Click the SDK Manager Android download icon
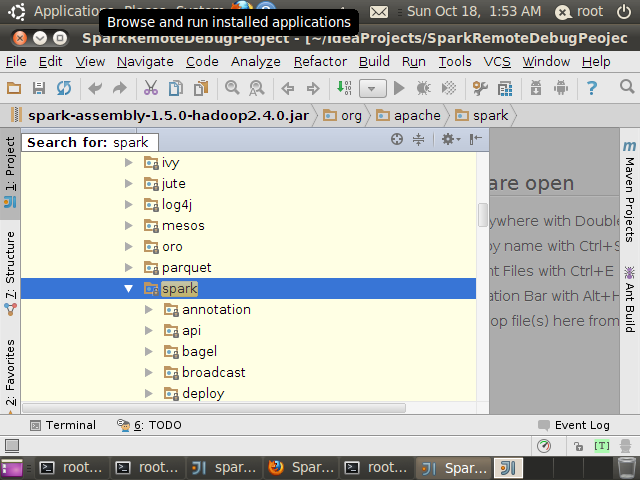The width and height of the screenshot is (640, 480). [x=536, y=88]
